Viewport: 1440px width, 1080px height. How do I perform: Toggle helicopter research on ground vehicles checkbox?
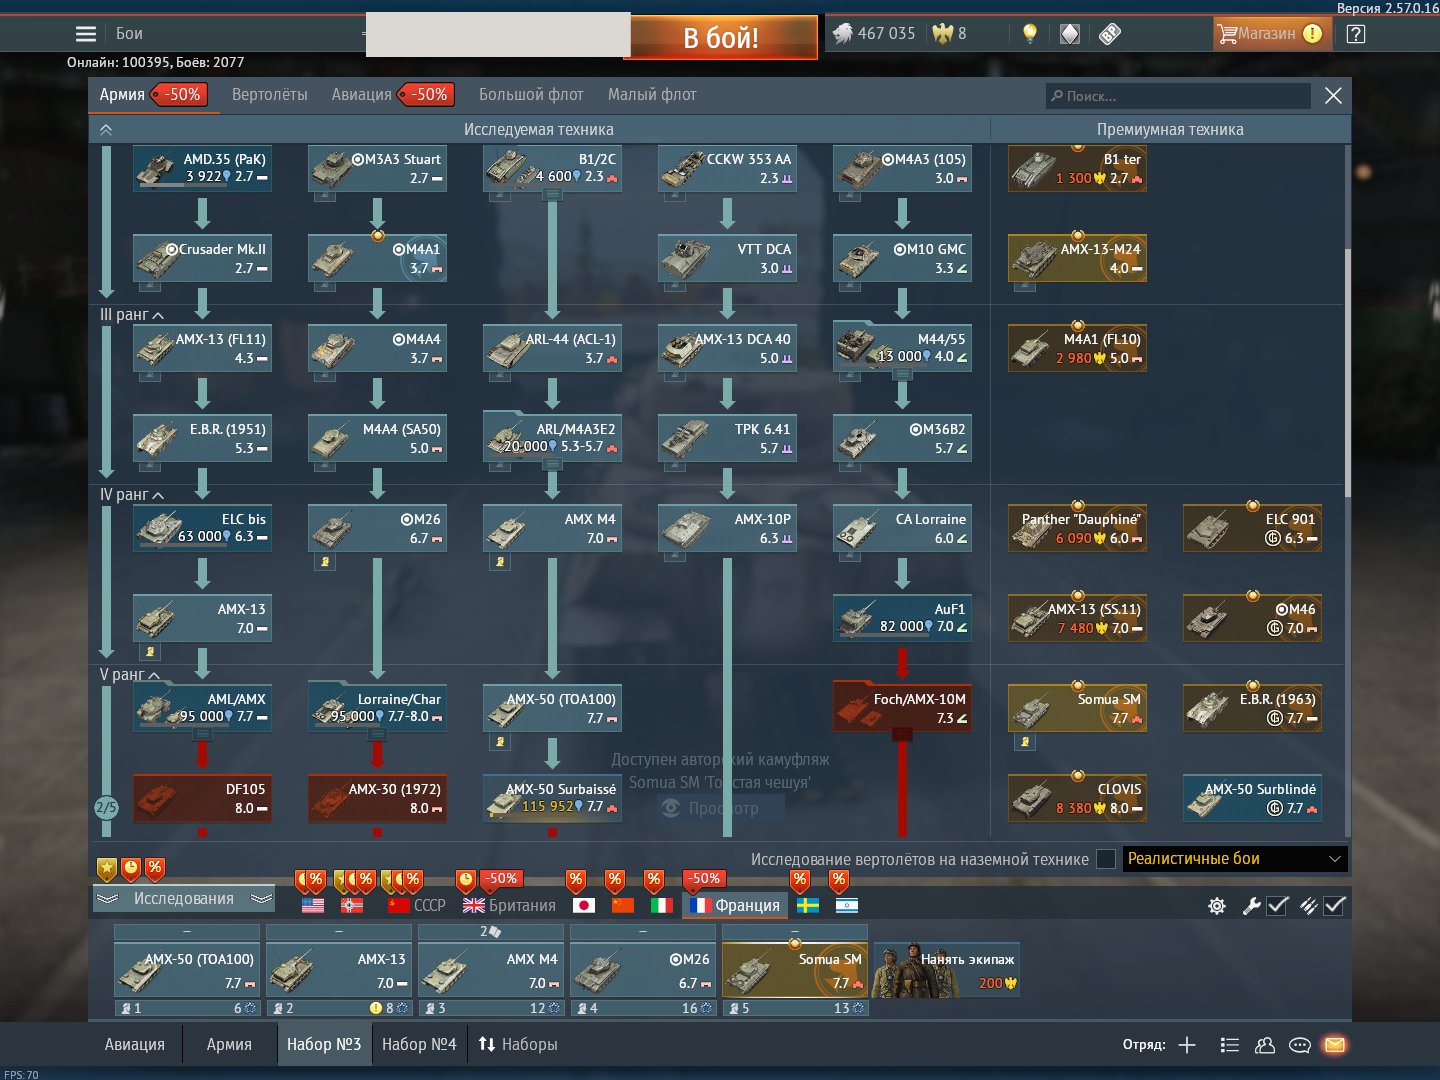coord(1106,859)
